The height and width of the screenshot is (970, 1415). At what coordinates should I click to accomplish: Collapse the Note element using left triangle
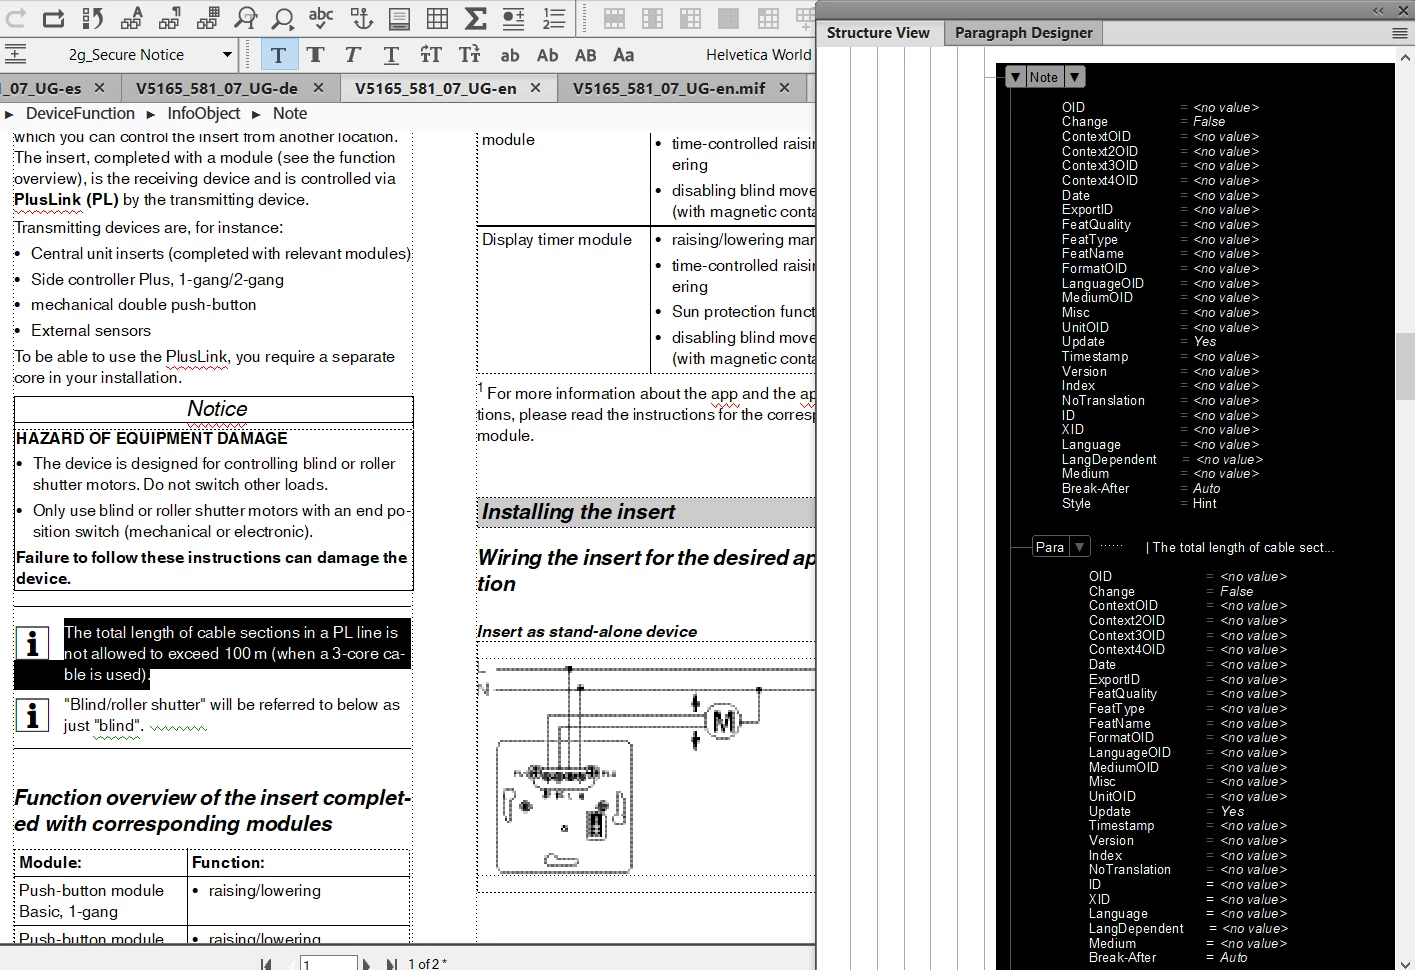(x=1015, y=77)
